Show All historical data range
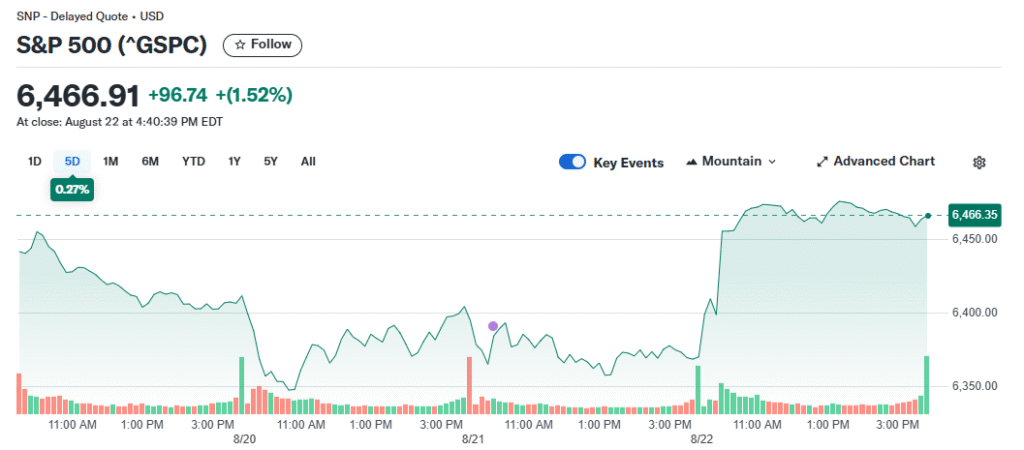1024x450 pixels. (x=308, y=161)
